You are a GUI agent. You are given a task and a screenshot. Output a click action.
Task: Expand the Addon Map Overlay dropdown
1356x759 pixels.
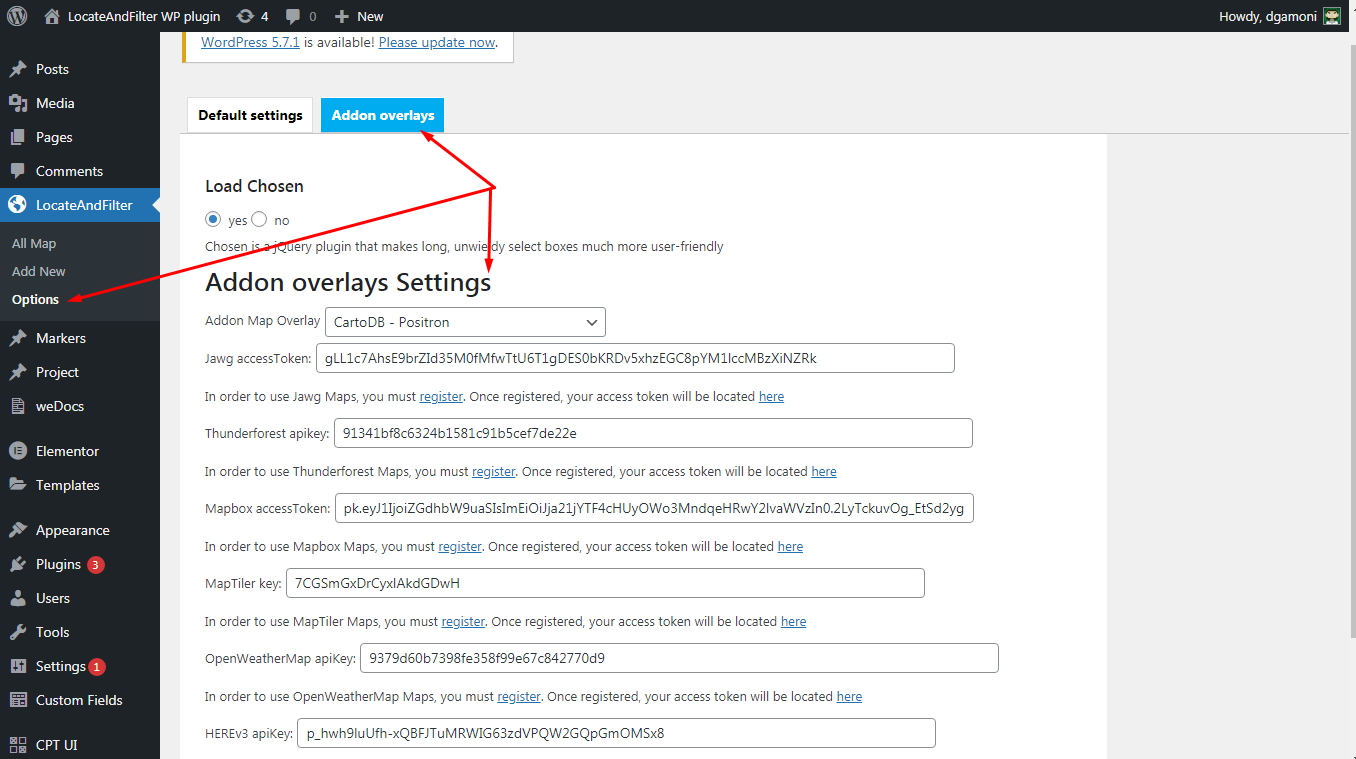[465, 322]
